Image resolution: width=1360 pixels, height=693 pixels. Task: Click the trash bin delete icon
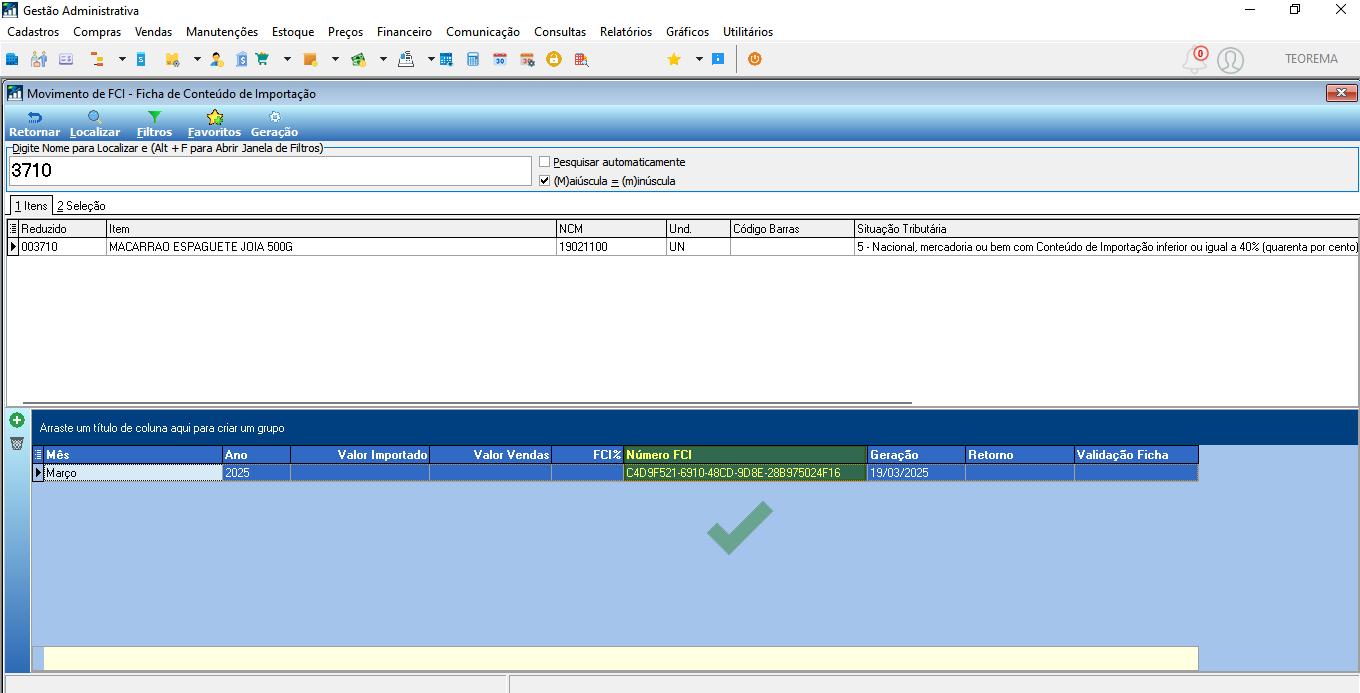coord(17,443)
